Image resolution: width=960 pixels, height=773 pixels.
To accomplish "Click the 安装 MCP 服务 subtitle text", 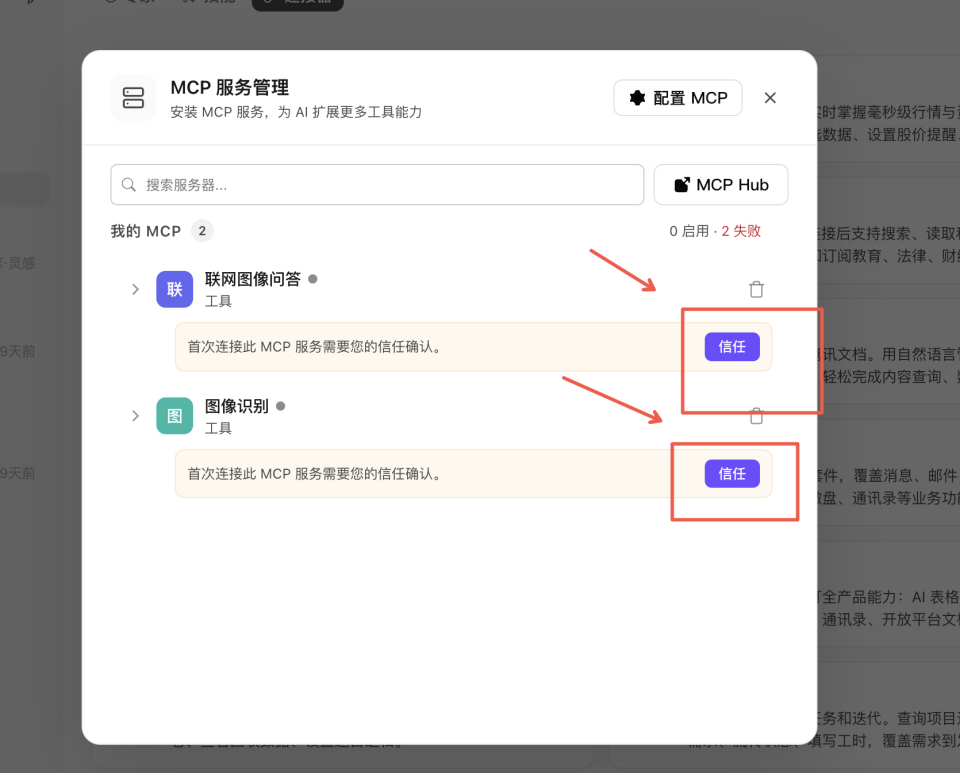I will (296, 112).
